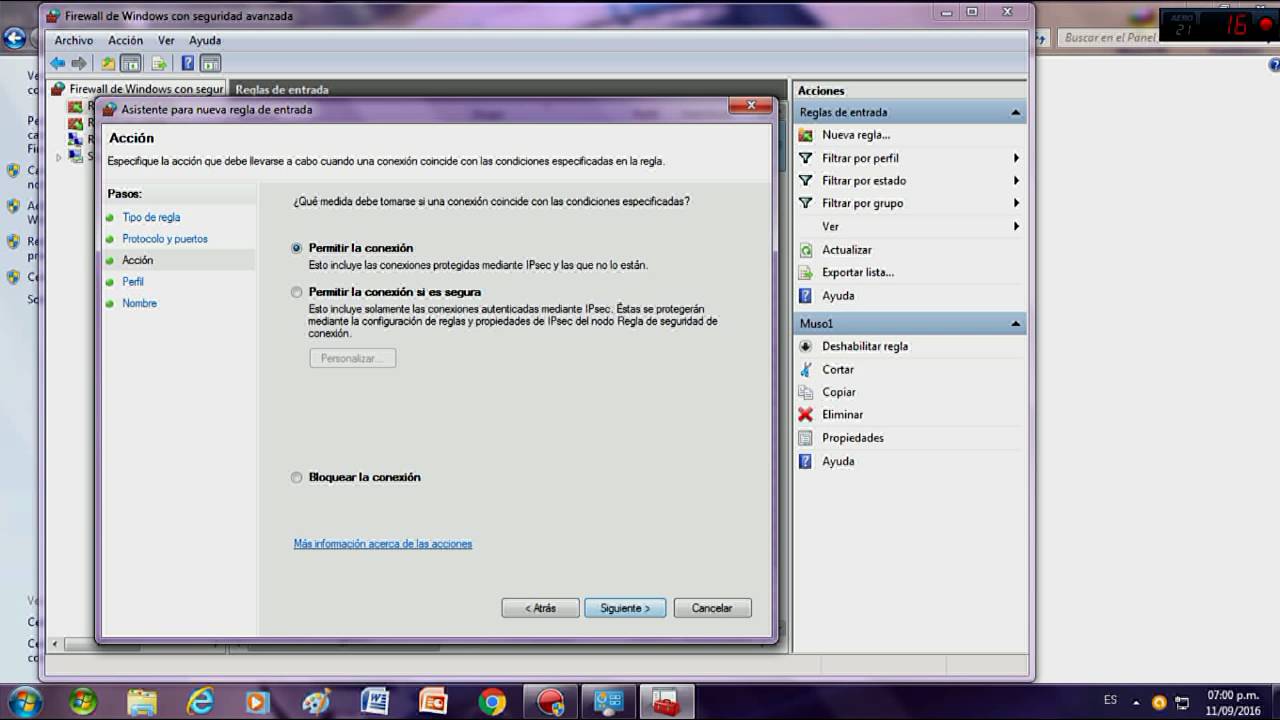Click the Cortar scissors icon
The width and height of the screenshot is (1280, 720).
[x=806, y=369]
